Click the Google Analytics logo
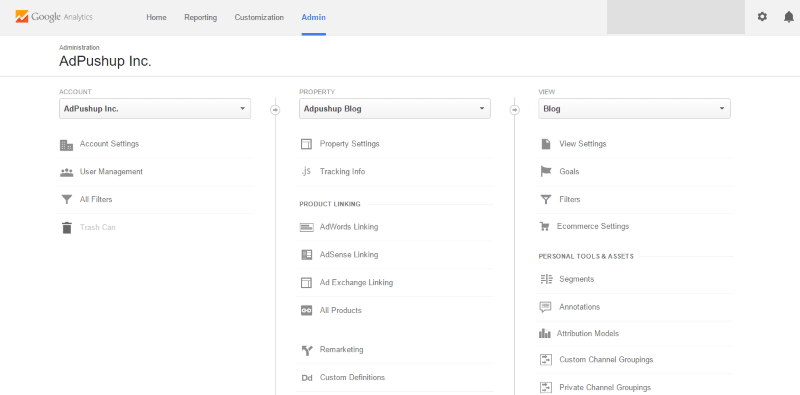 [54, 17]
